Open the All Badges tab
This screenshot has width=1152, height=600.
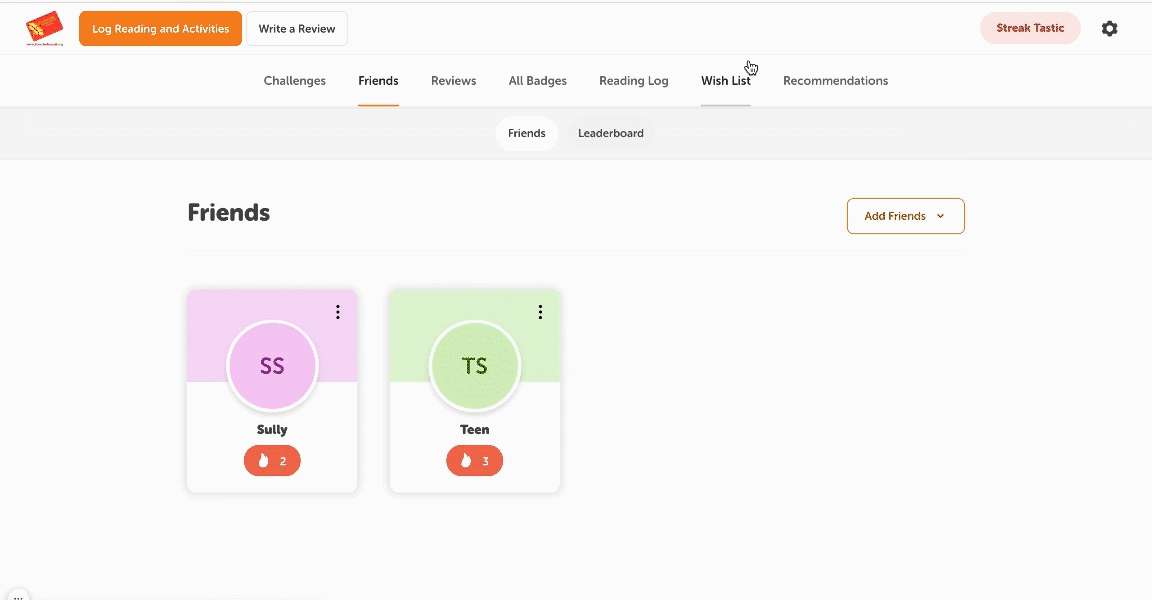(537, 81)
